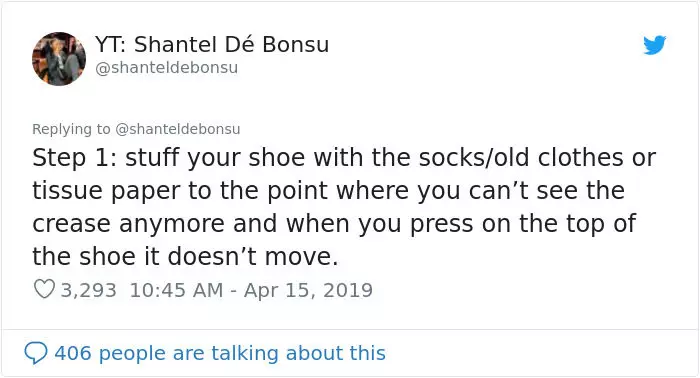The width and height of the screenshot is (700, 378).
Task: Click the 'Apr 15, 2019' date text
Action: [308, 290]
